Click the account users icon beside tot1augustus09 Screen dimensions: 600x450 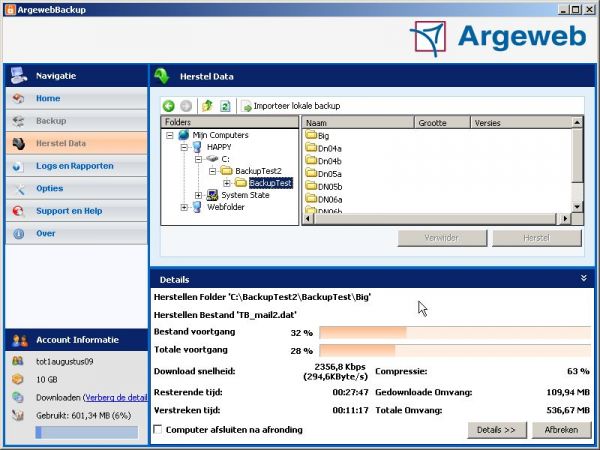tap(18, 361)
